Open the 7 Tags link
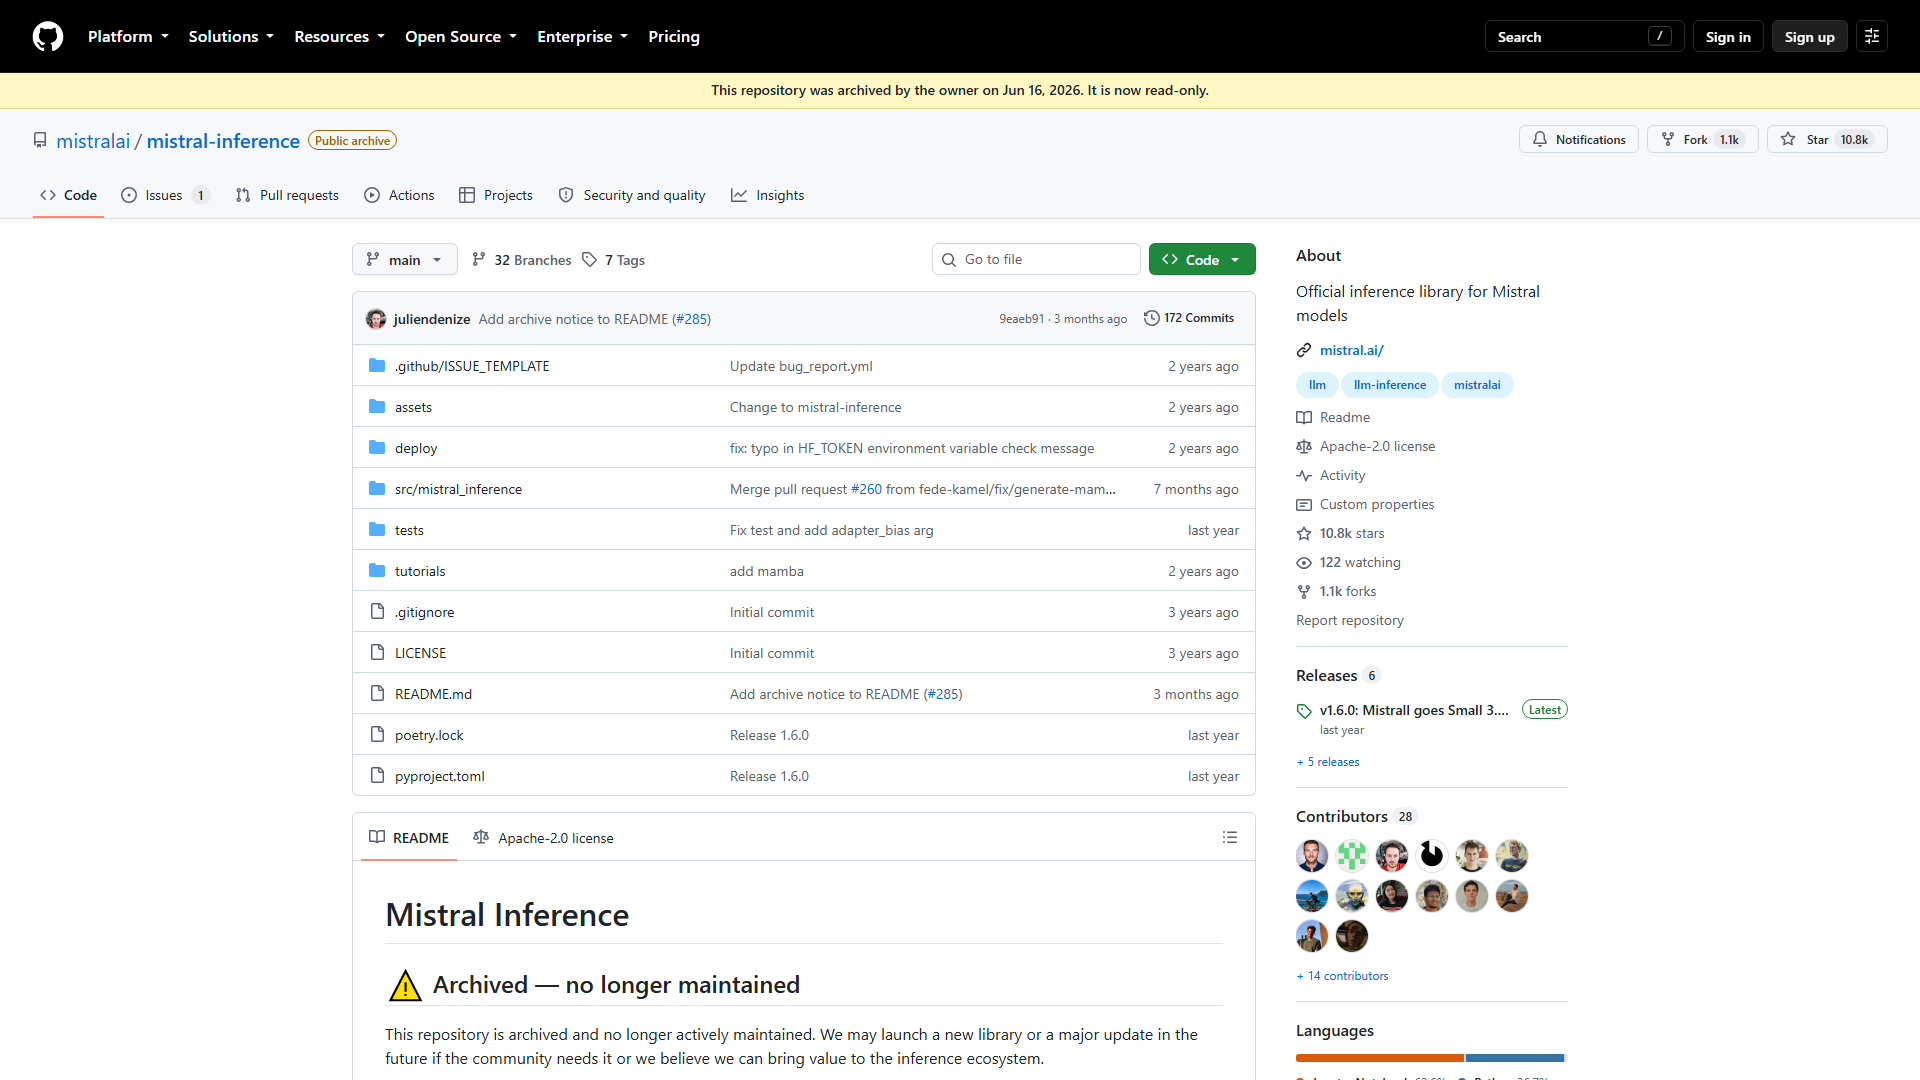Viewport: 1920px width, 1080px height. coord(614,260)
